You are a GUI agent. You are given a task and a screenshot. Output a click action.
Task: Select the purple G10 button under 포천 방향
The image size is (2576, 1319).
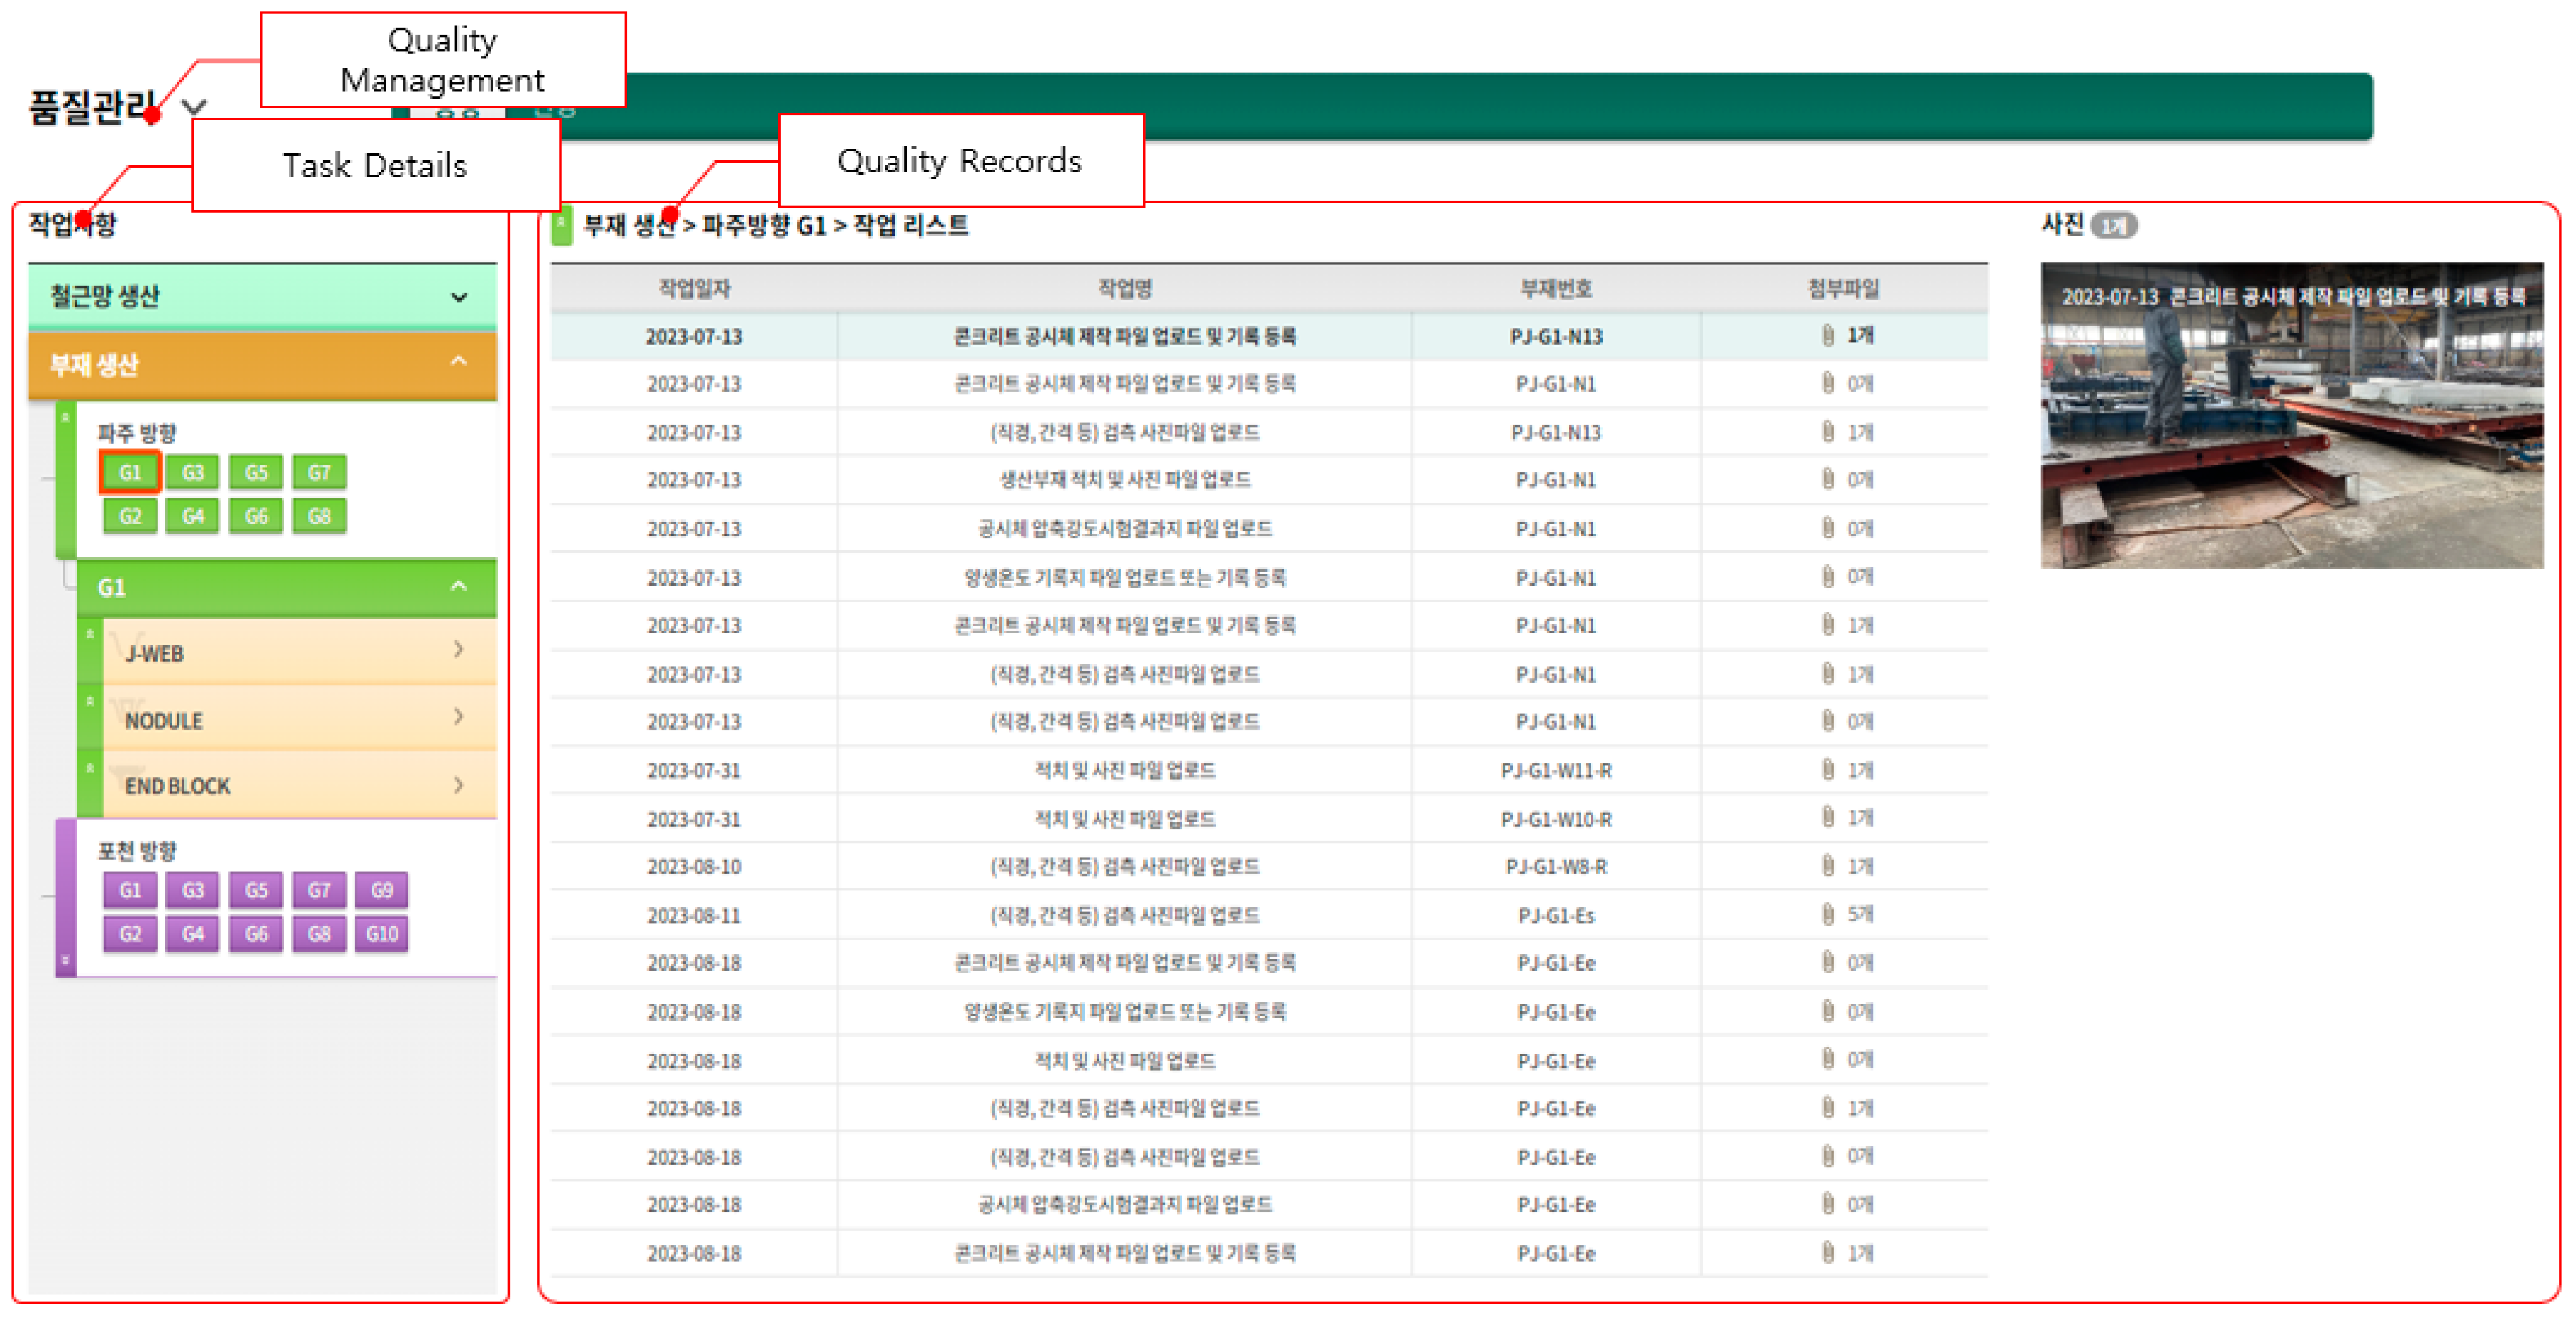pos(382,934)
